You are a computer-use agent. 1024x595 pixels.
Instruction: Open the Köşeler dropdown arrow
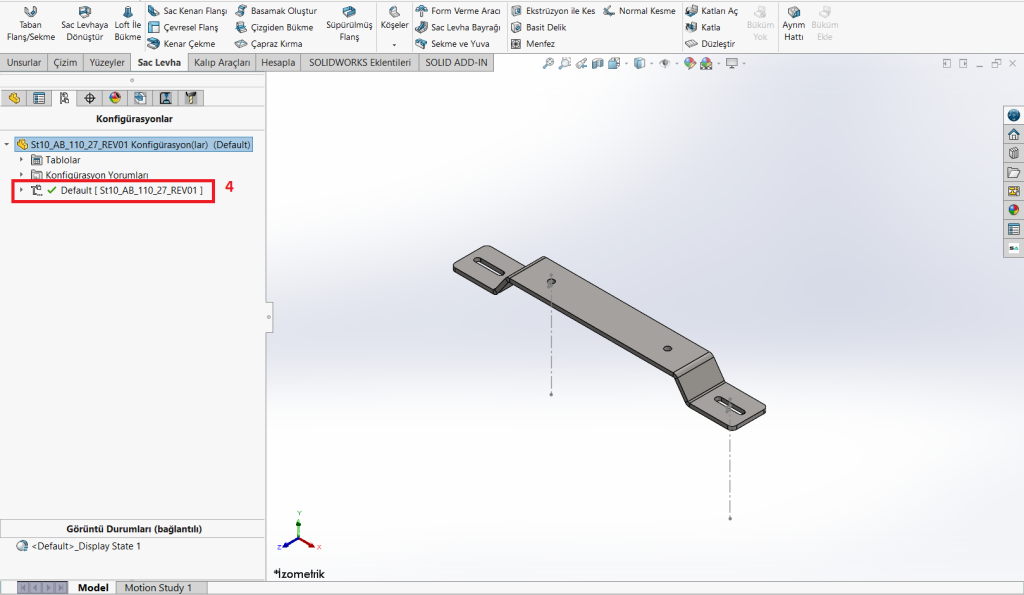point(394,45)
